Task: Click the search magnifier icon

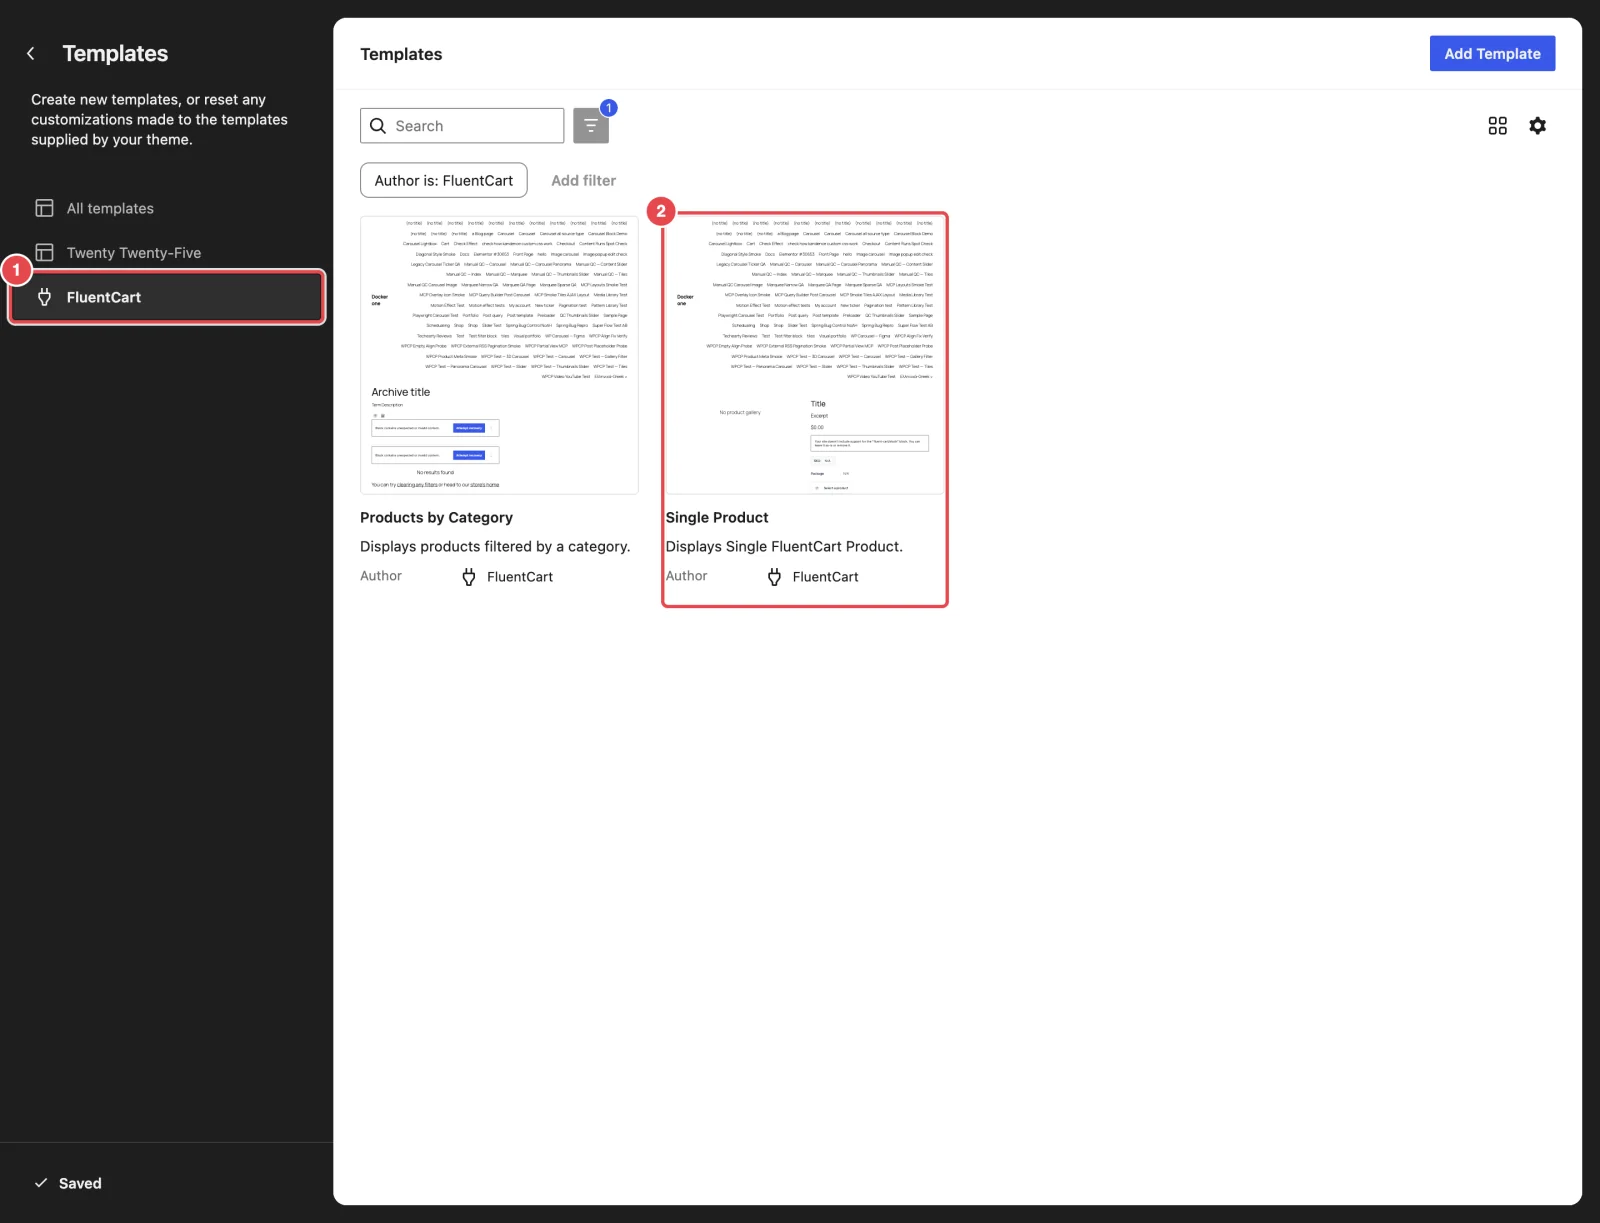Action: [378, 126]
